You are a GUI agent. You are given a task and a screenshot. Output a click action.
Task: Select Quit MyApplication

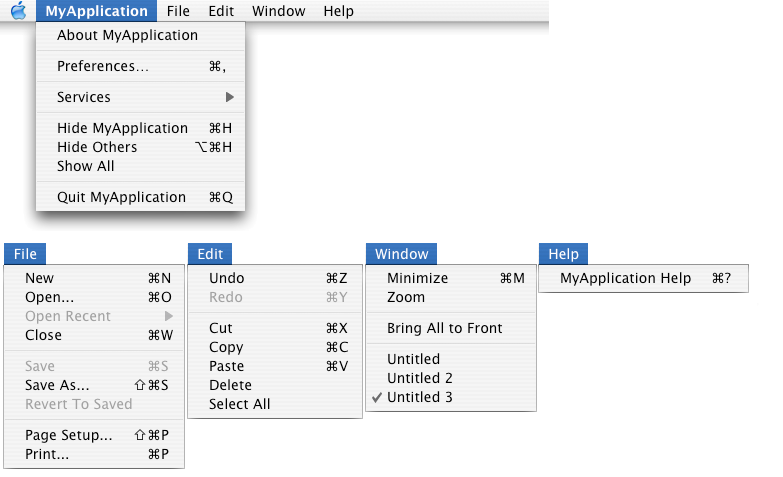140,197
